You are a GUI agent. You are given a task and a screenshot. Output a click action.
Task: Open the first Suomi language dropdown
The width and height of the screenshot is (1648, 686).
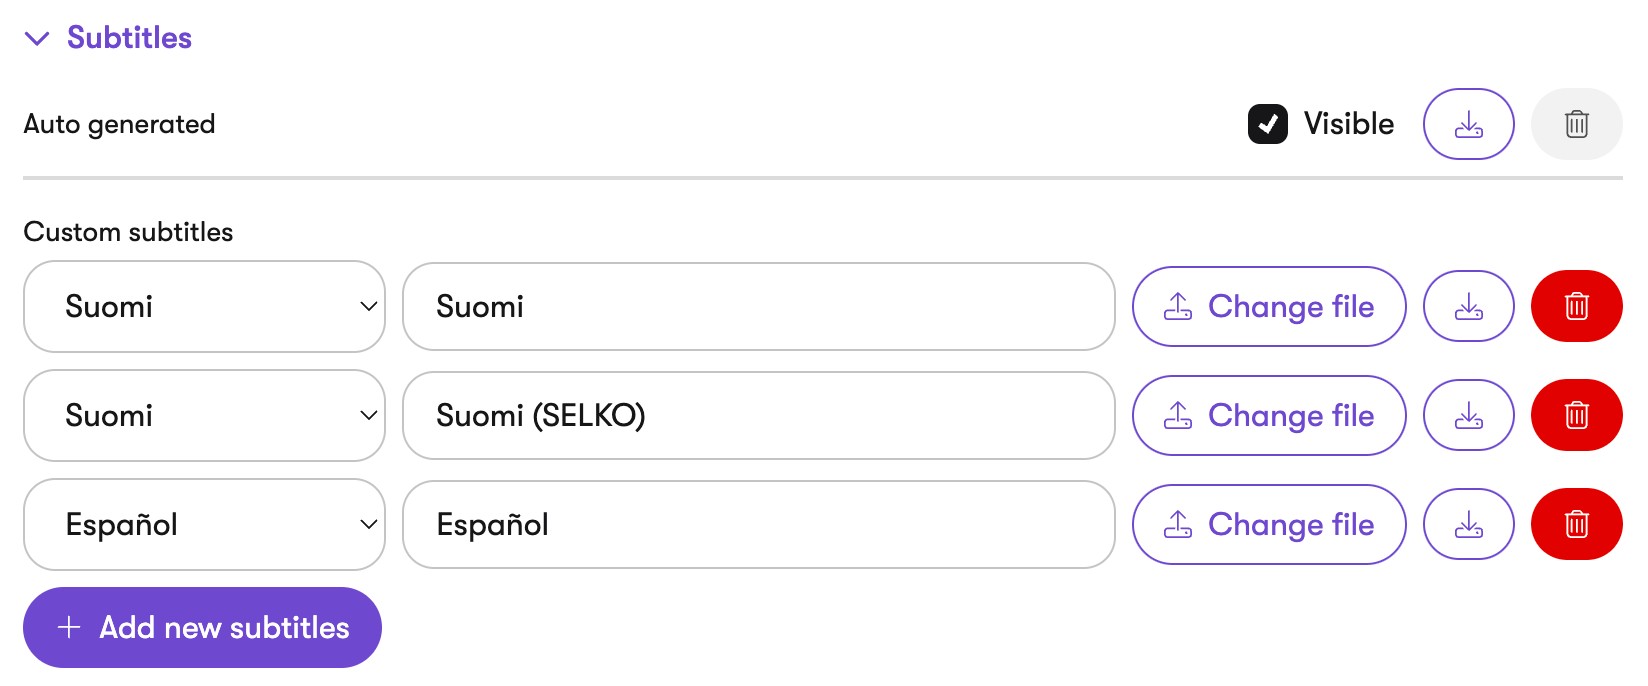[204, 306]
